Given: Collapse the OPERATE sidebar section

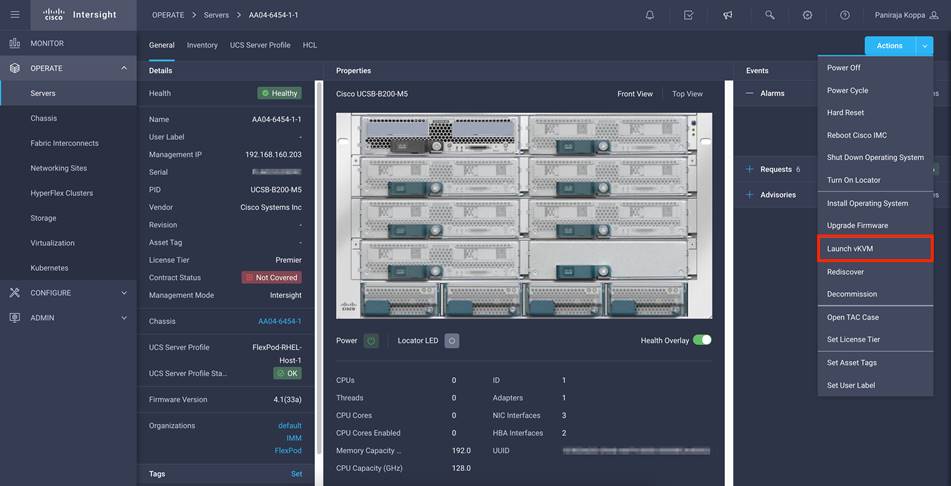Looking at the screenshot, I should 124,68.
